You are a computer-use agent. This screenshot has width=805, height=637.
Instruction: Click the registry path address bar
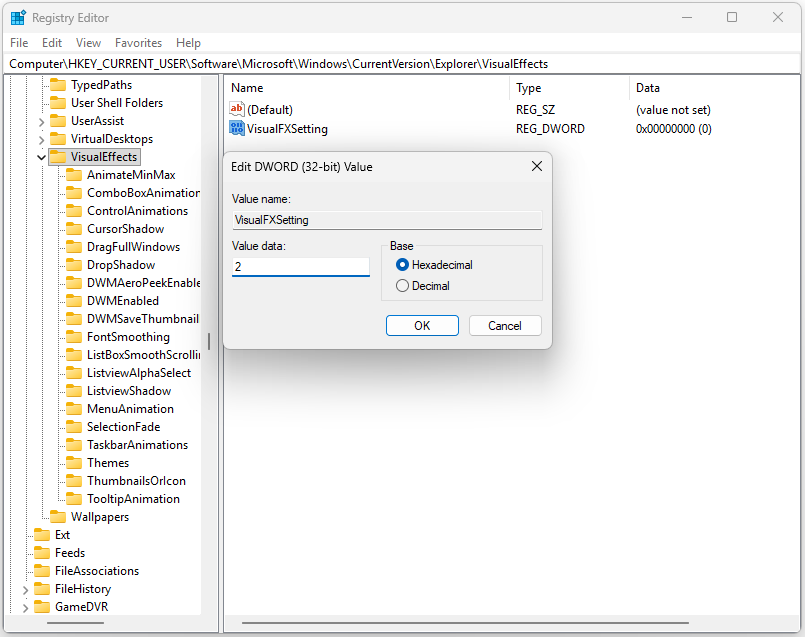pos(402,64)
